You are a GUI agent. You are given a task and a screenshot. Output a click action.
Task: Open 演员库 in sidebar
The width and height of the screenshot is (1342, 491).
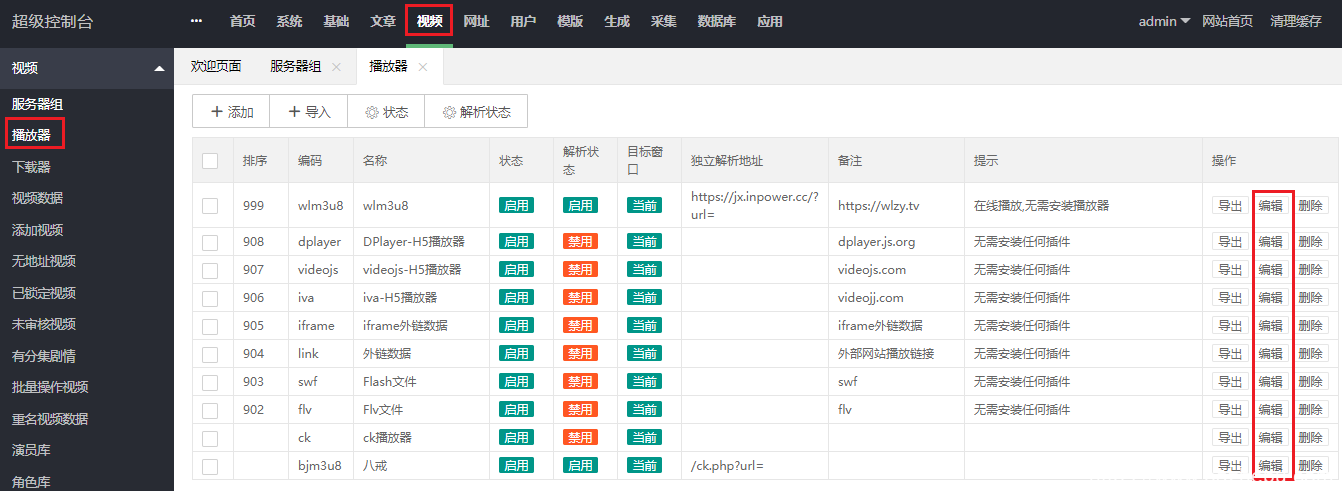31,450
